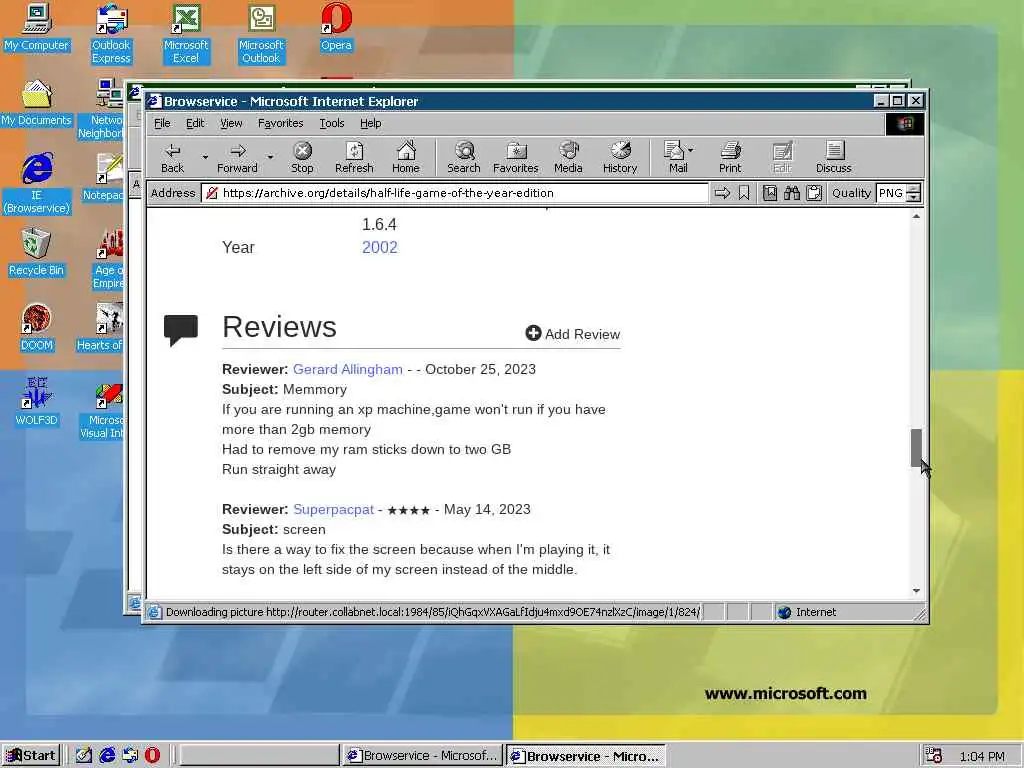The height and width of the screenshot is (768, 1024).
Task: Select the Outlook Express desktop icon
Action: coord(111,34)
